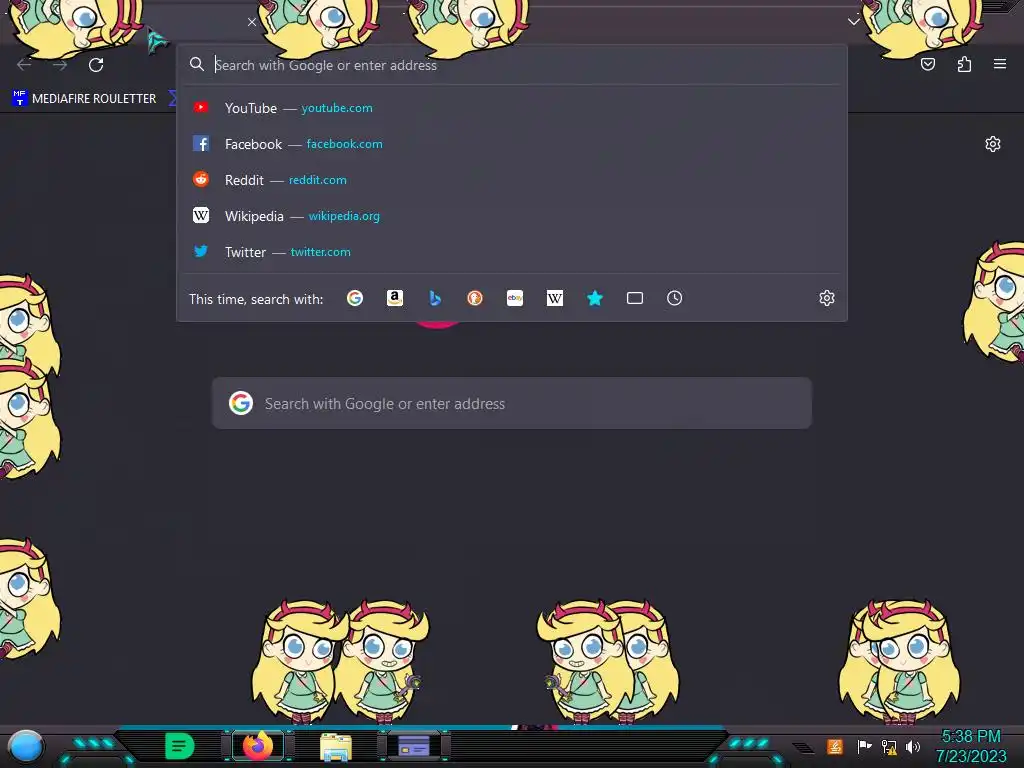Image resolution: width=1024 pixels, height=768 pixels.
Task: Open the purple window app in taskbar
Action: [x=413, y=746]
